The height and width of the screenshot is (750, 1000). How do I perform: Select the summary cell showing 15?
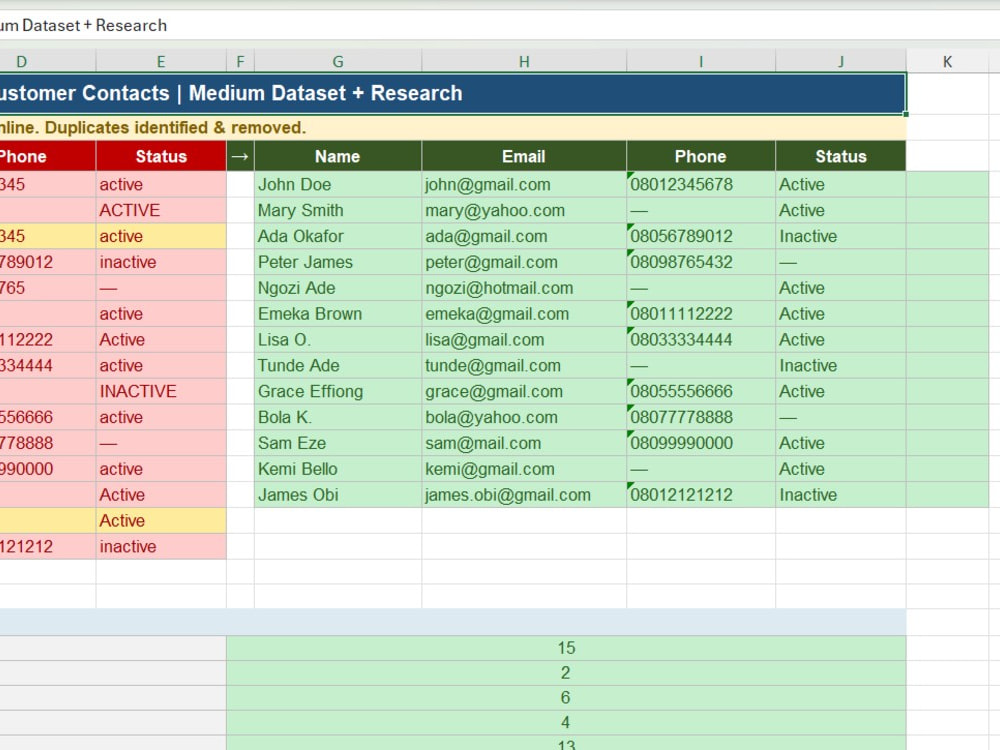click(x=566, y=648)
